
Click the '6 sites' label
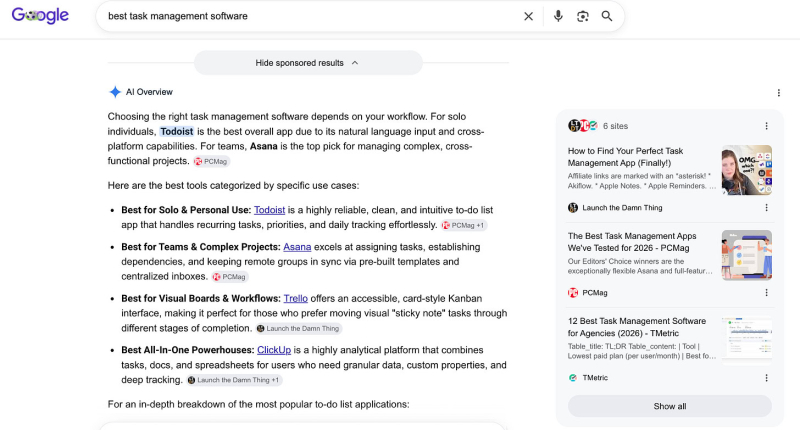615,126
